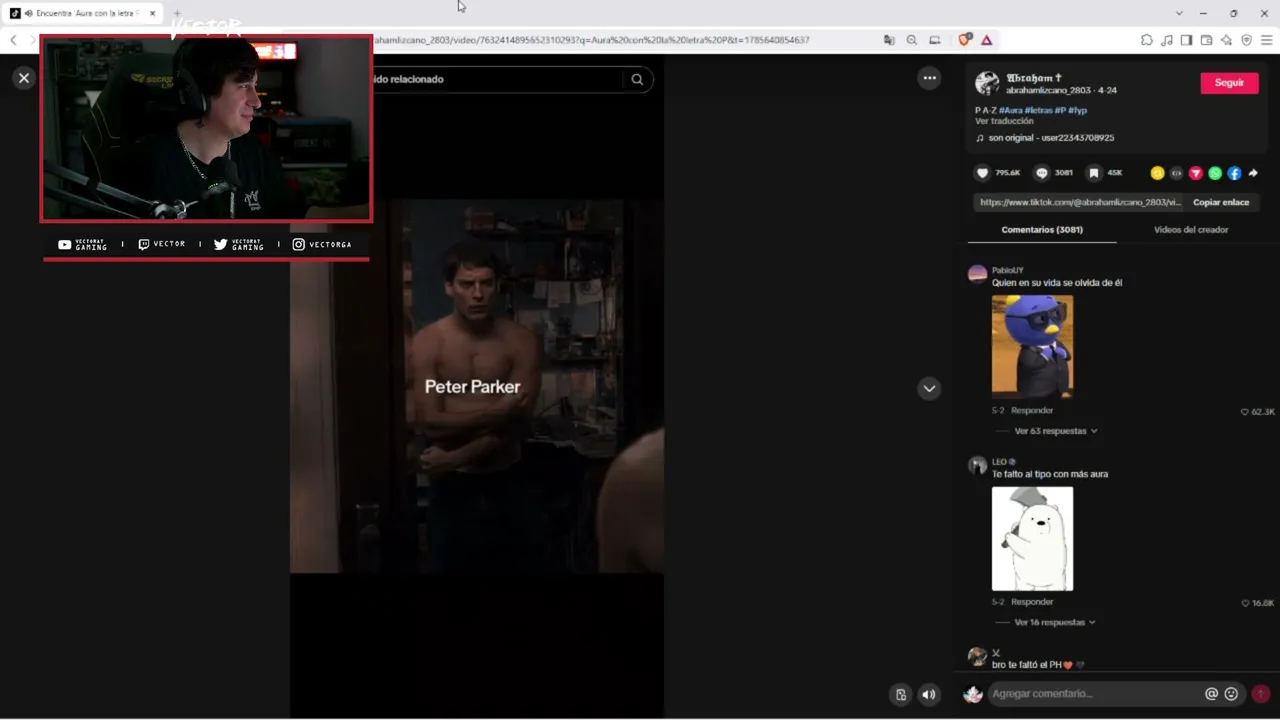
Task: Share the video to WhatsApp
Action: [x=1215, y=173]
